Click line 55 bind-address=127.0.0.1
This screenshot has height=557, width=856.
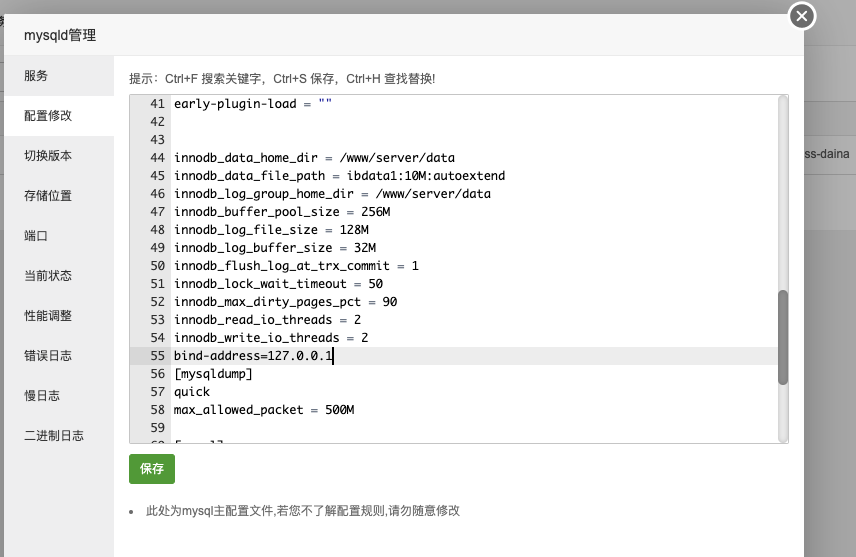(253, 356)
